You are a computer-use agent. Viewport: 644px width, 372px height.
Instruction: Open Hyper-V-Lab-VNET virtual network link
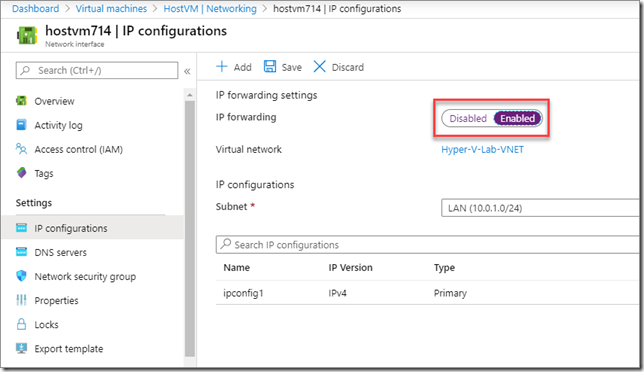pyautogui.click(x=482, y=149)
